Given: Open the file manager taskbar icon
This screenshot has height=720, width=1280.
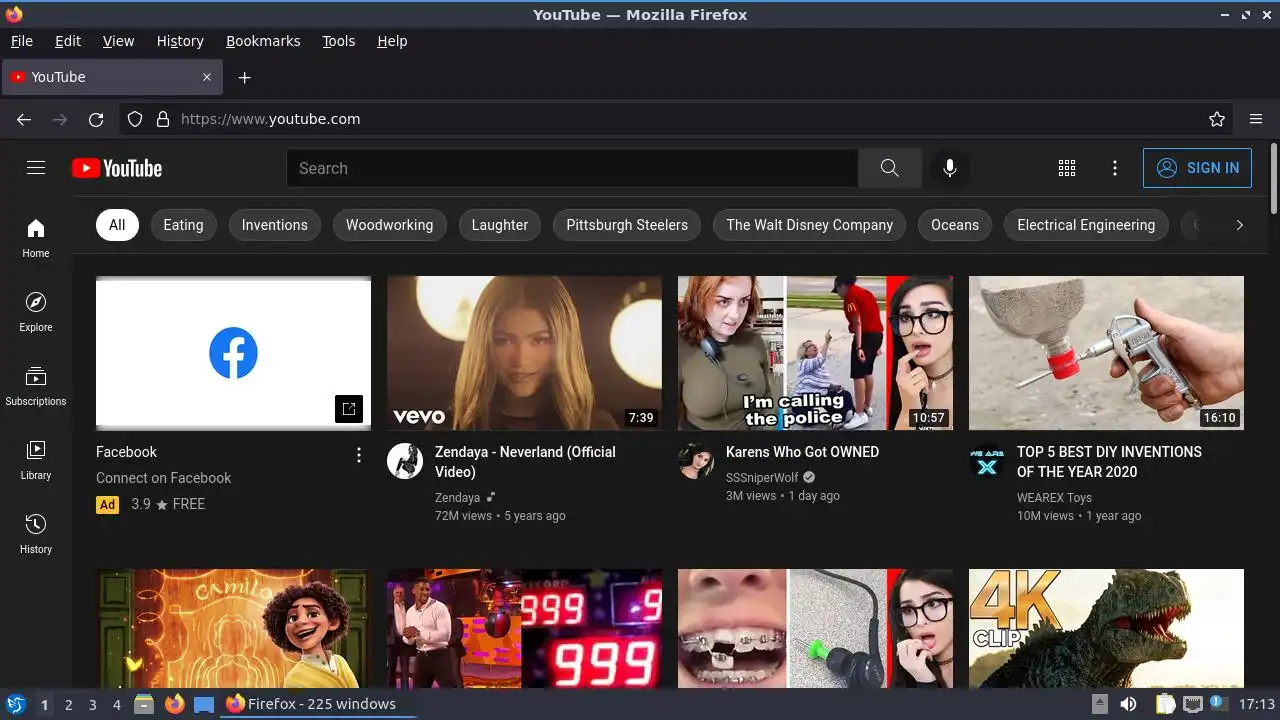Looking at the screenshot, I should pyautogui.click(x=144, y=704).
